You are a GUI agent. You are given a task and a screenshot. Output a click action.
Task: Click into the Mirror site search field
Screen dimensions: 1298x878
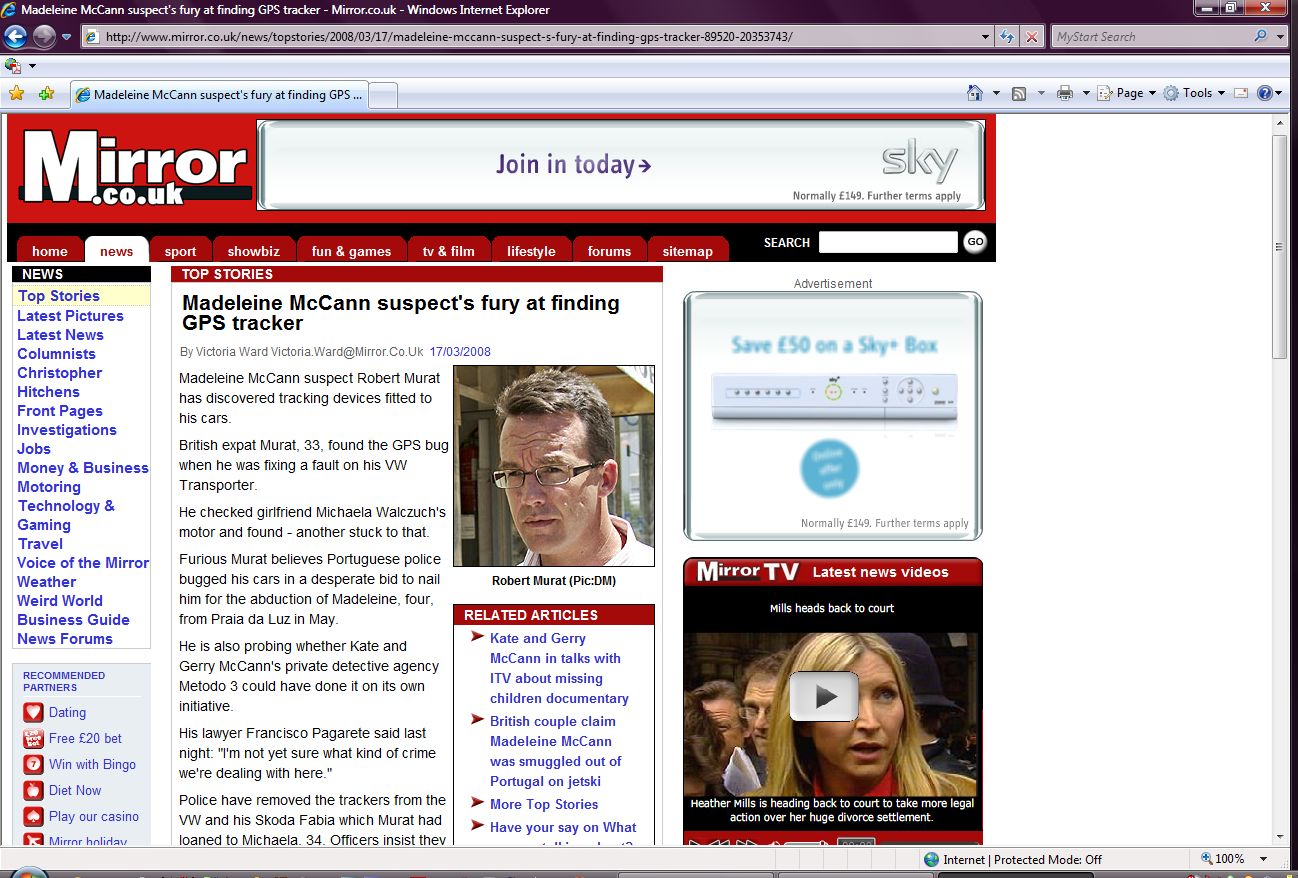(x=888, y=242)
